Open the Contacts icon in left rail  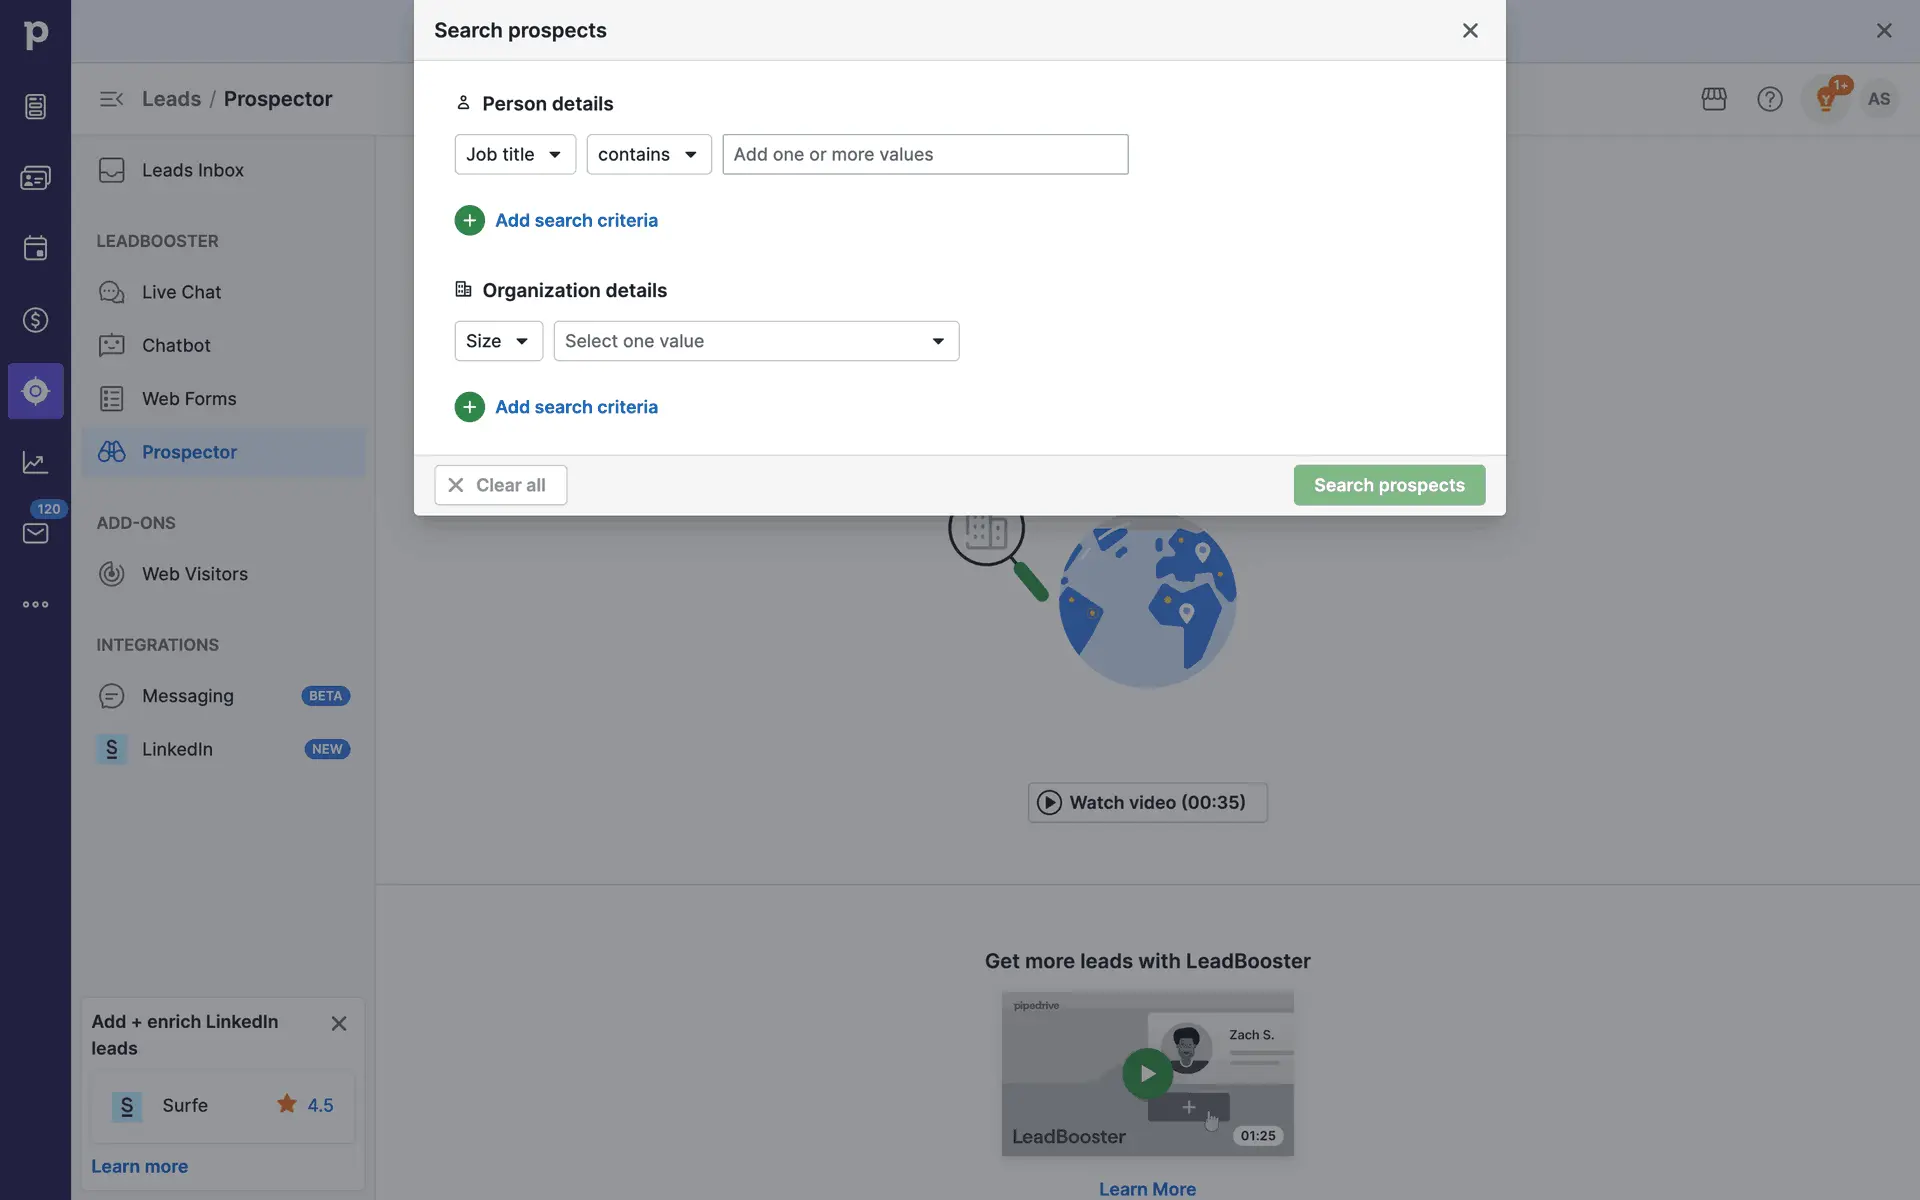[35, 178]
